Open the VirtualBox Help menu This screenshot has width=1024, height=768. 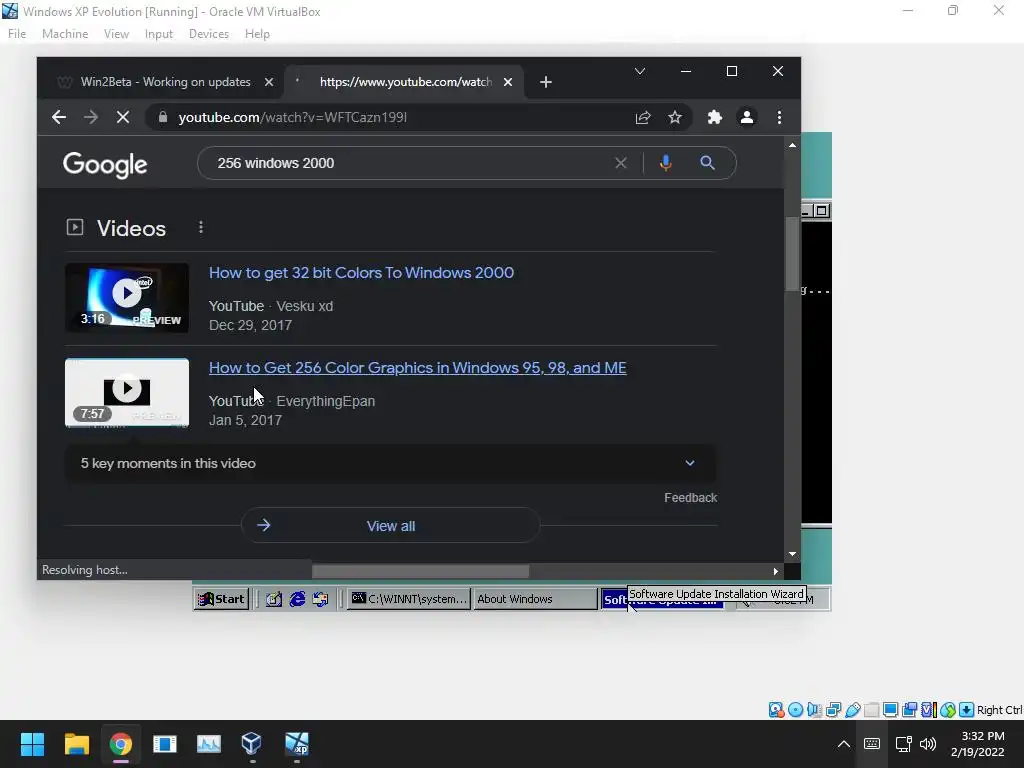point(257,34)
